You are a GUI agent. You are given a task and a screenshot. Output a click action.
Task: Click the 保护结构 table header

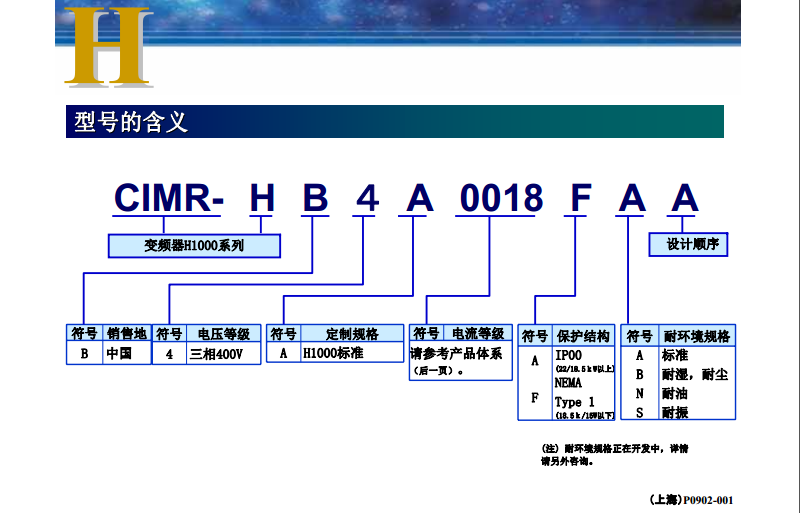[583, 336]
